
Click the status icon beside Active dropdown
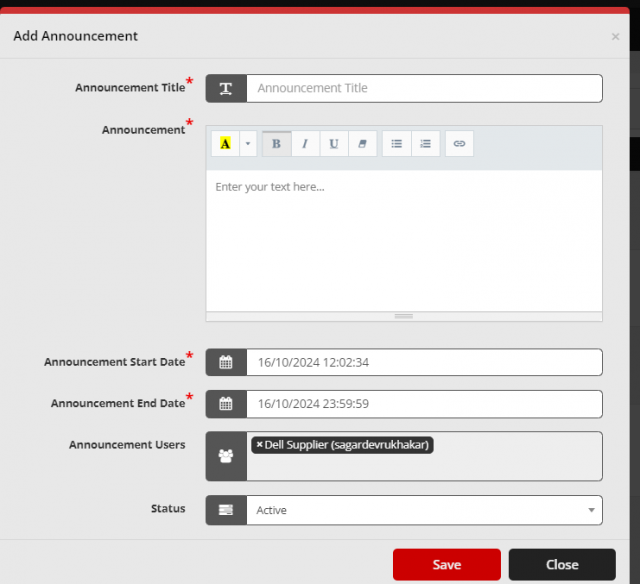[226, 510]
